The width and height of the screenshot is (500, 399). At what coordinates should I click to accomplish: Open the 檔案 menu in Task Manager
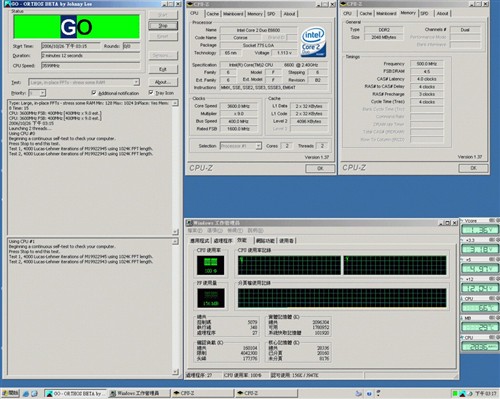pyautogui.click(x=195, y=231)
